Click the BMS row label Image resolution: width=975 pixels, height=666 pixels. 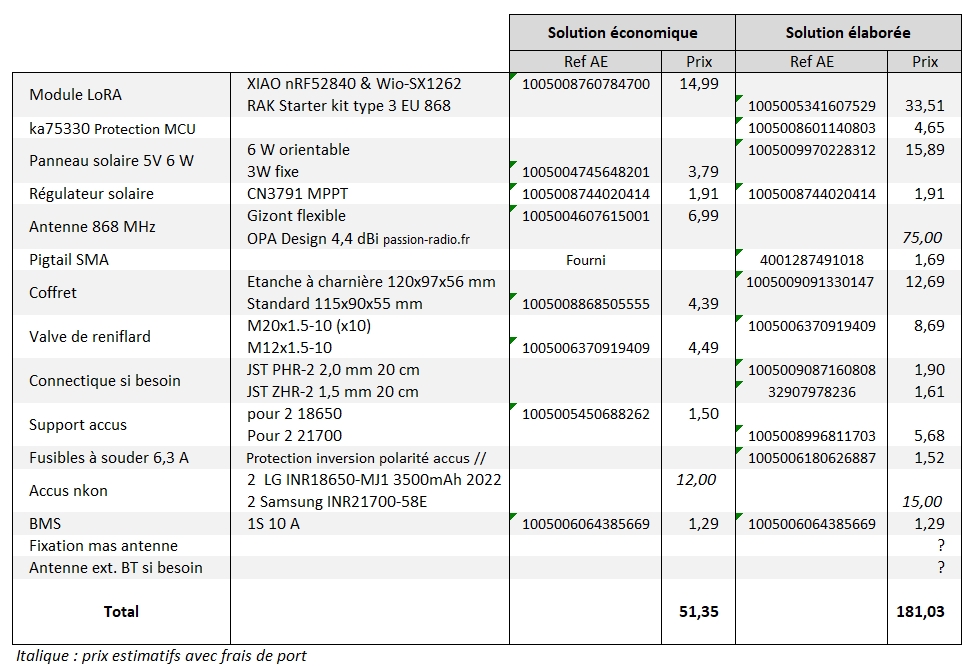pos(45,524)
